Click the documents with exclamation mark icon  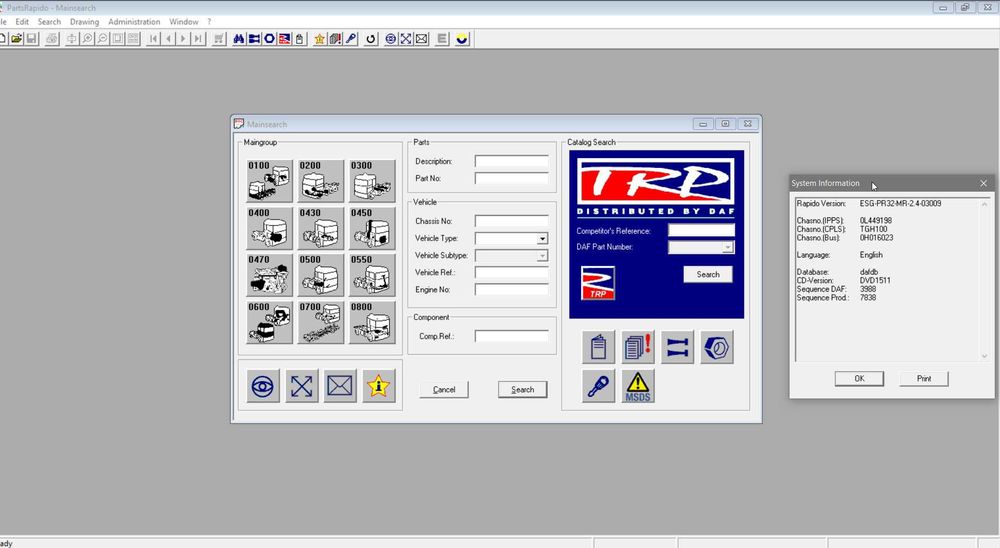pos(638,348)
